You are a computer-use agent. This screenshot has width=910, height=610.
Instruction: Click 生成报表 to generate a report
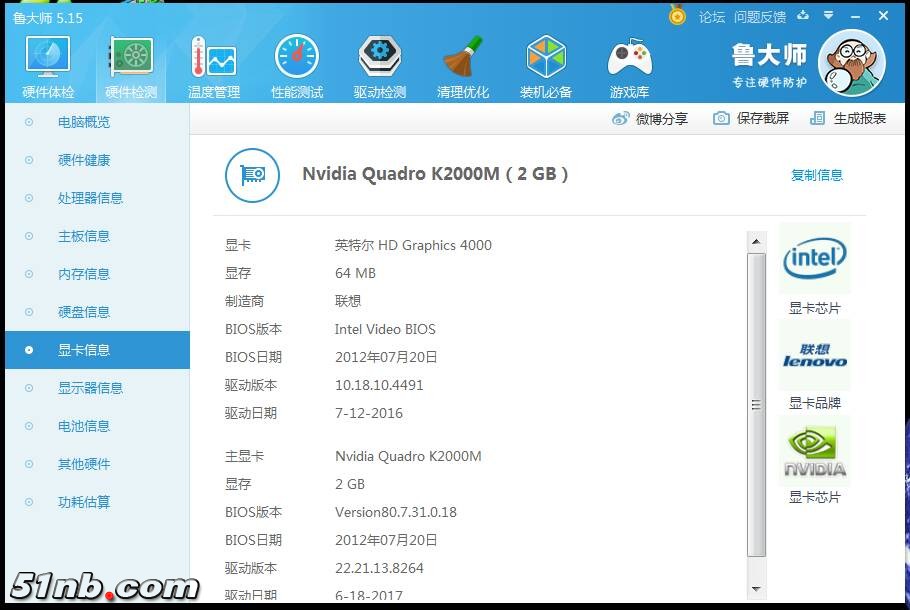tap(848, 118)
